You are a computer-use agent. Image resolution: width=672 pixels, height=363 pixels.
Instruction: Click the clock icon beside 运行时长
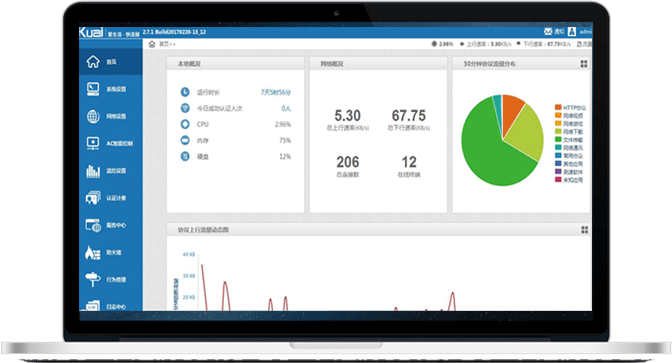pos(185,92)
